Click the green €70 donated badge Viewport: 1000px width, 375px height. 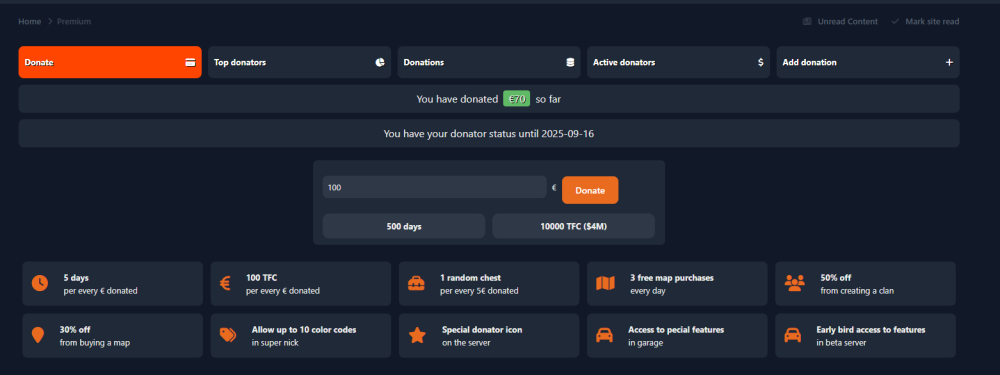coord(517,99)
